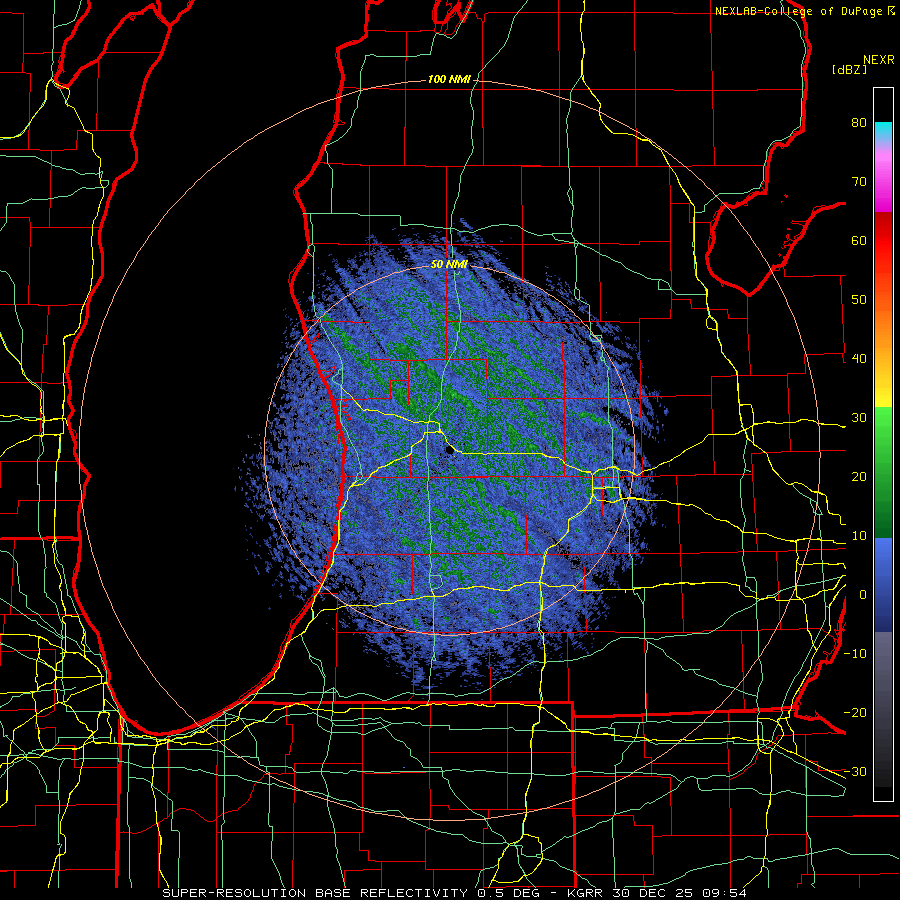
Task: Click the green band of the color scale
Action: tap(883, 472)
